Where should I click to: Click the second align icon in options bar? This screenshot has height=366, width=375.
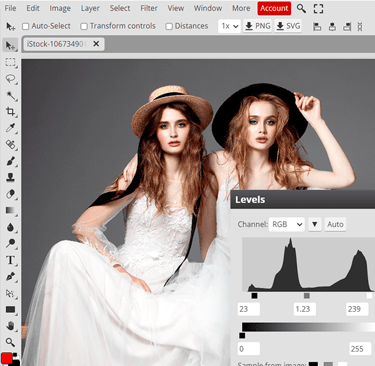pos(332,27)
